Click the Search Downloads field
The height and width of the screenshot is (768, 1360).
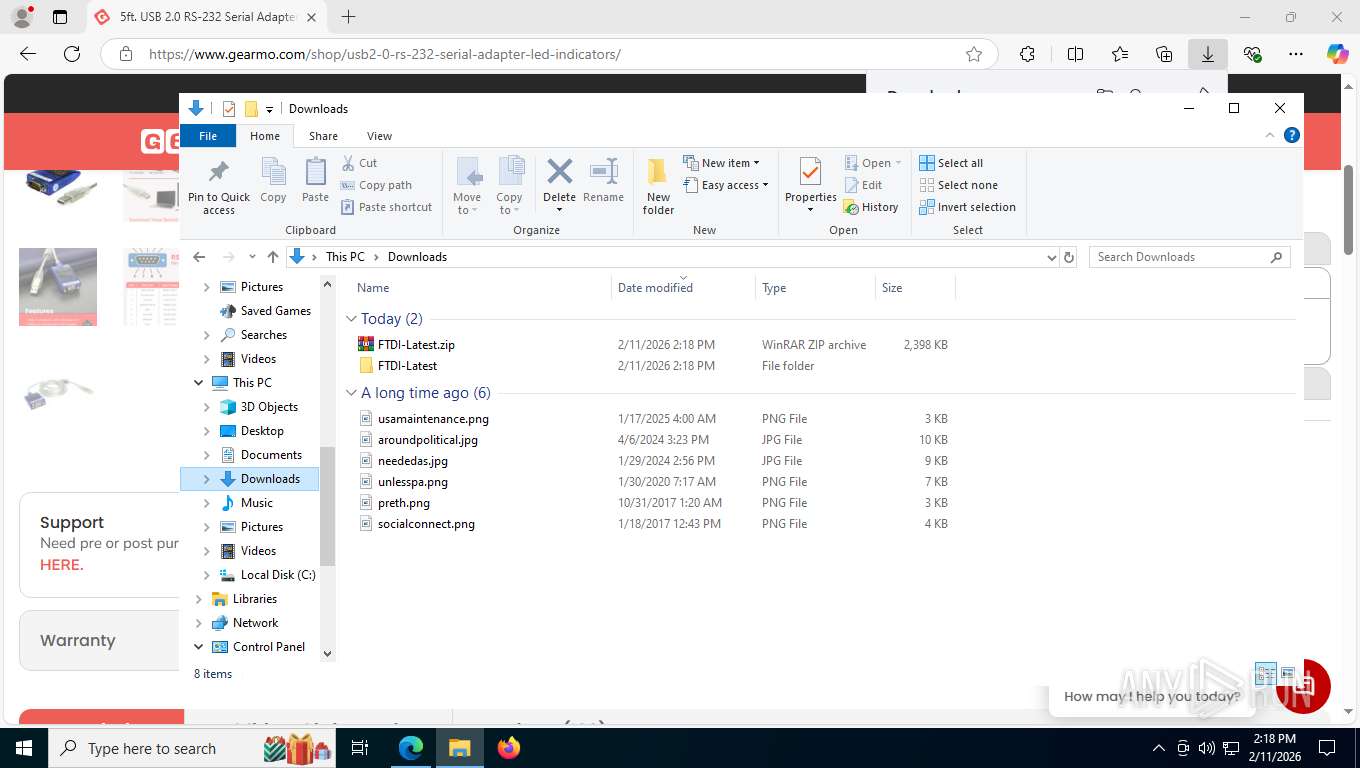[1189, 257]
